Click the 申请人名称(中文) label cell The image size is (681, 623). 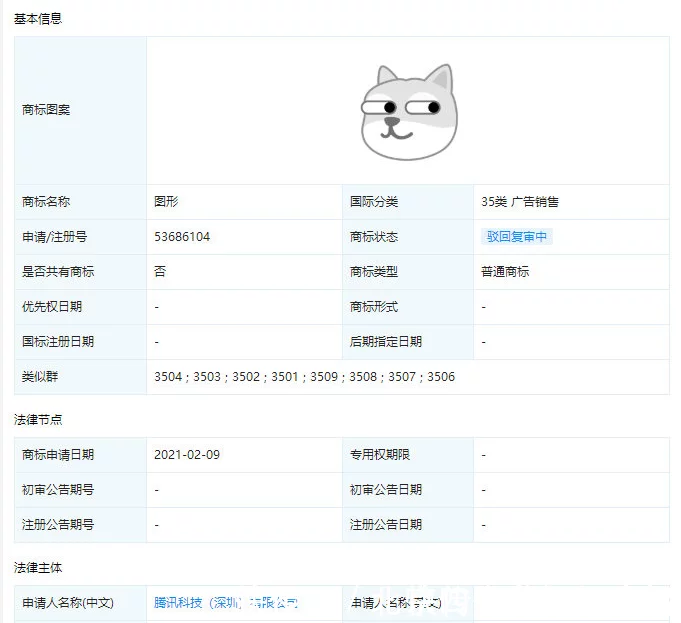[x=80, y=603]
